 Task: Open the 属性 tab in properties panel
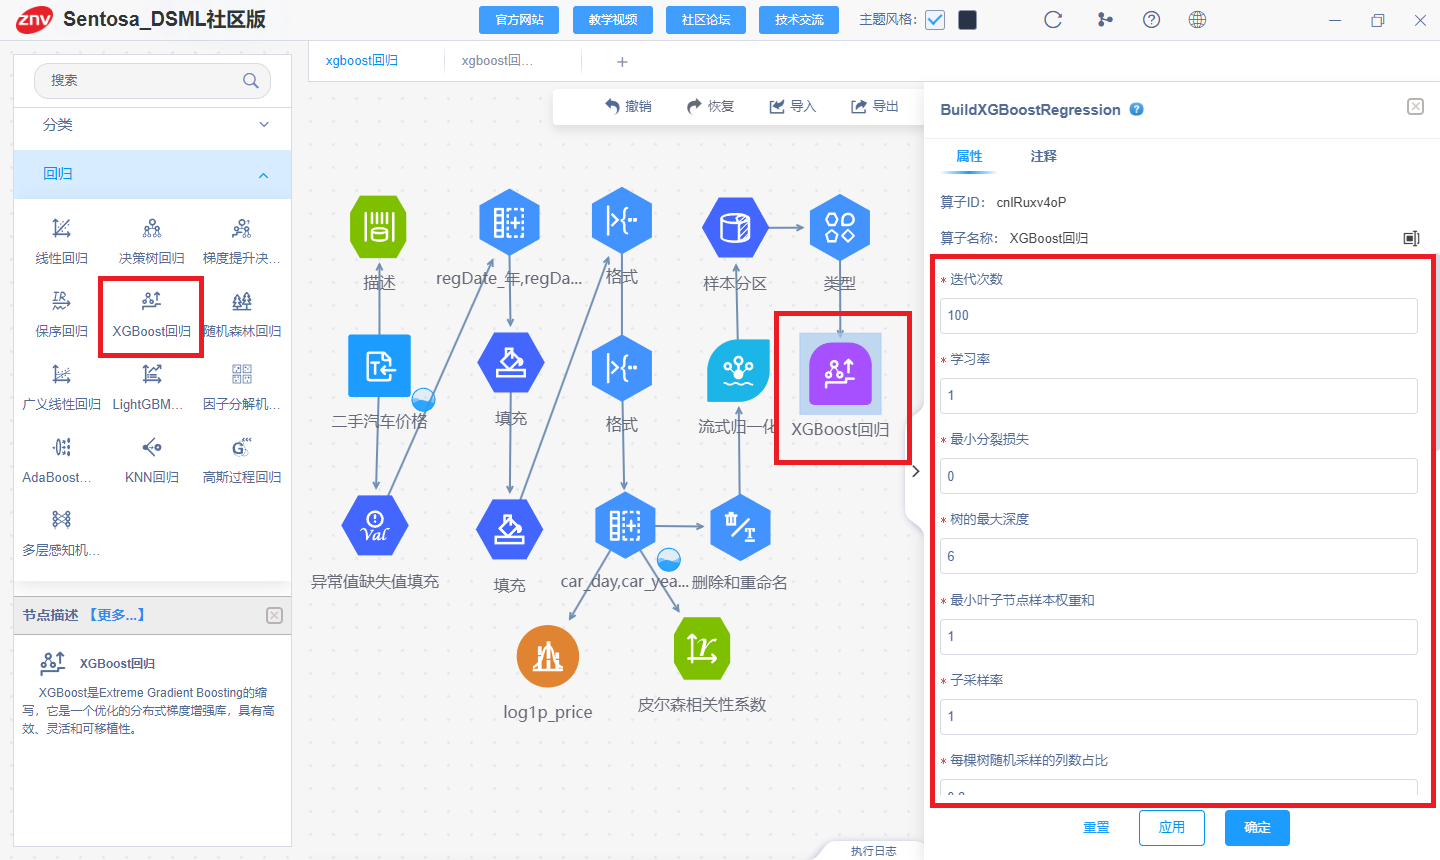[969, 156]
